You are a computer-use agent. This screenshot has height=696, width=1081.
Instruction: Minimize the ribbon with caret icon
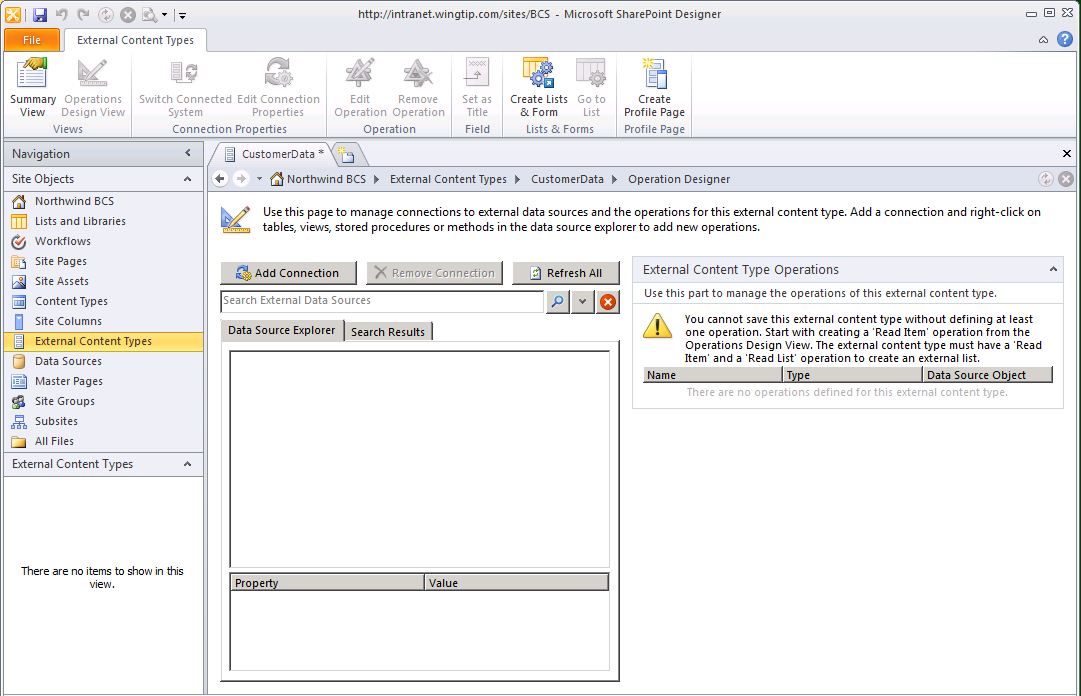coord(1043,40)
